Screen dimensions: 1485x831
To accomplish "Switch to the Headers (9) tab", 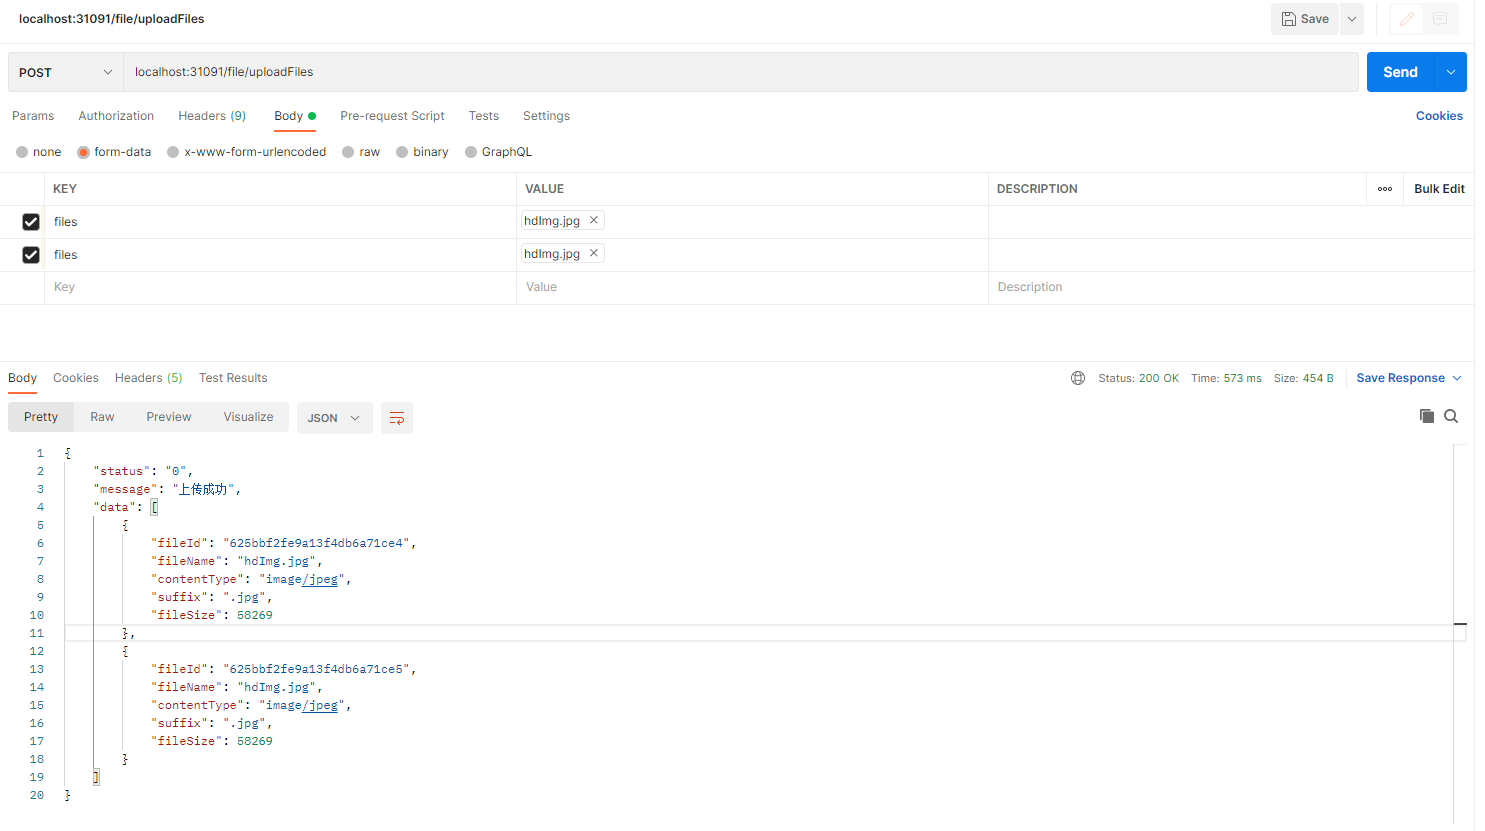I will click(212, 116).
